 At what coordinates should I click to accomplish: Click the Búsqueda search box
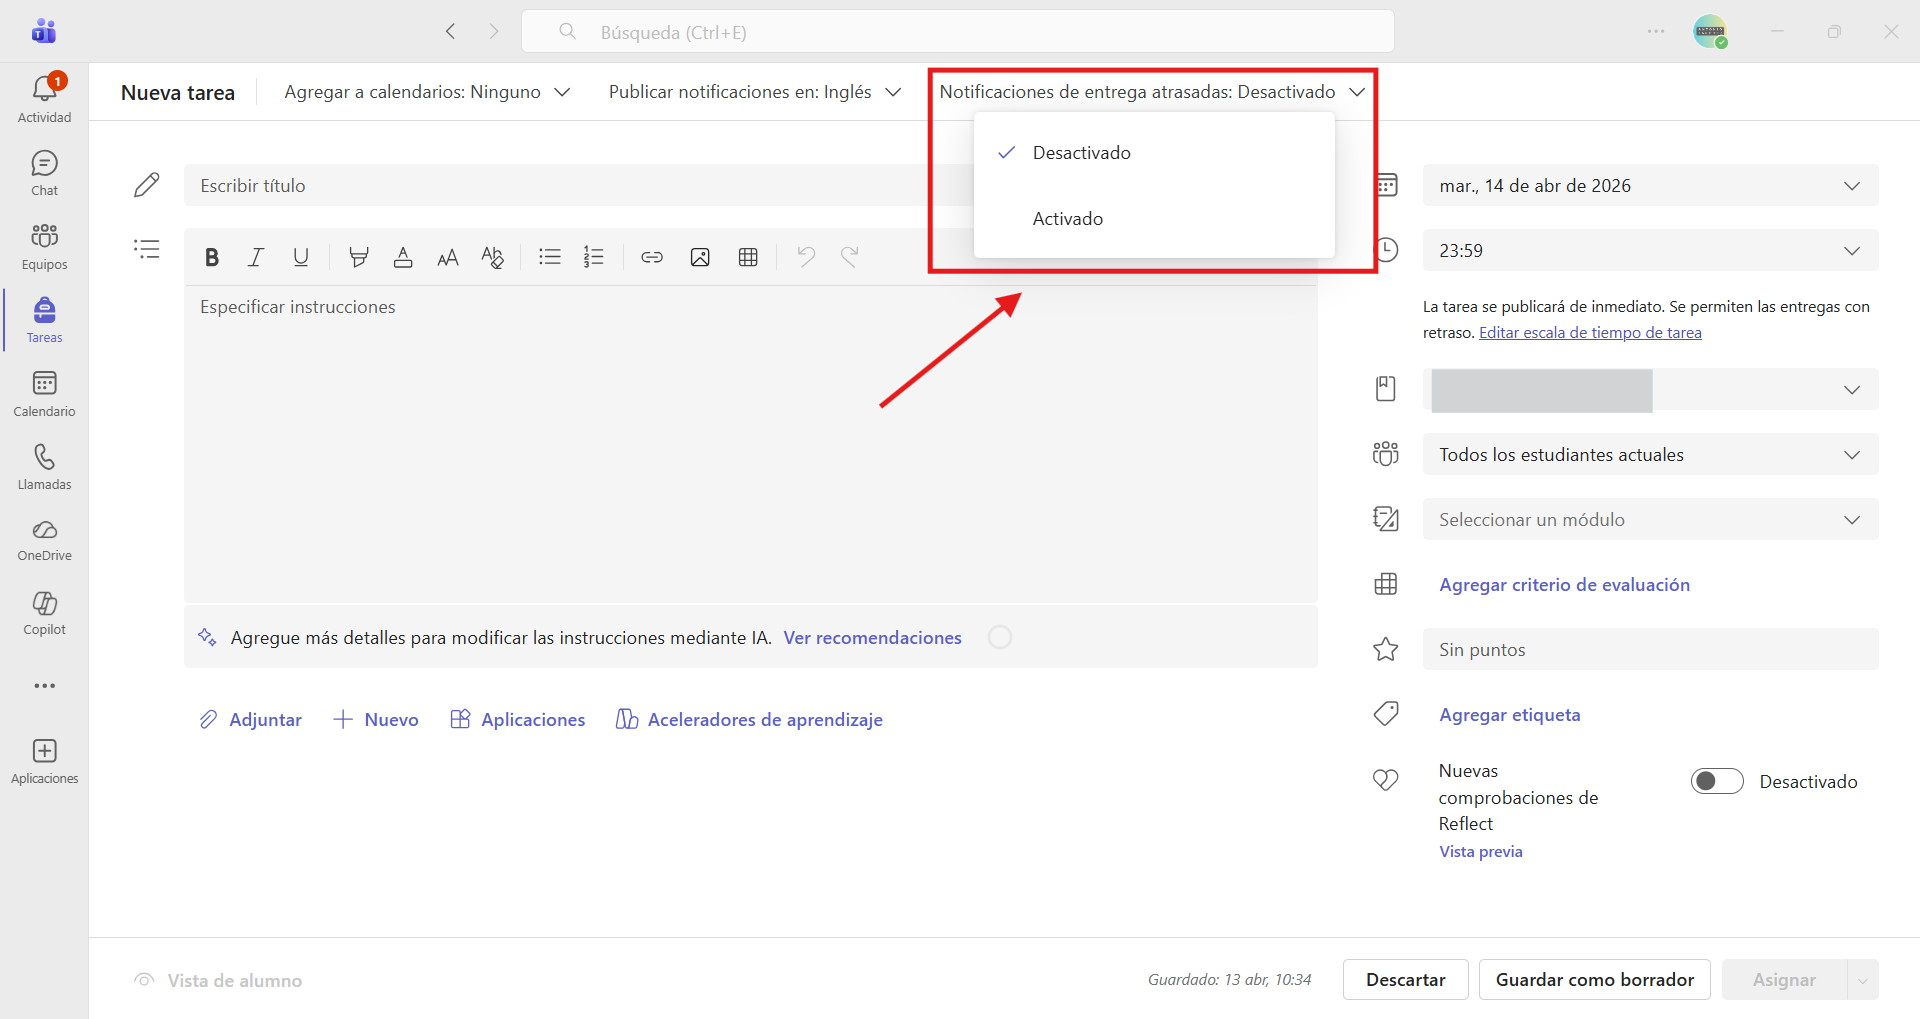tap(957, 31)
